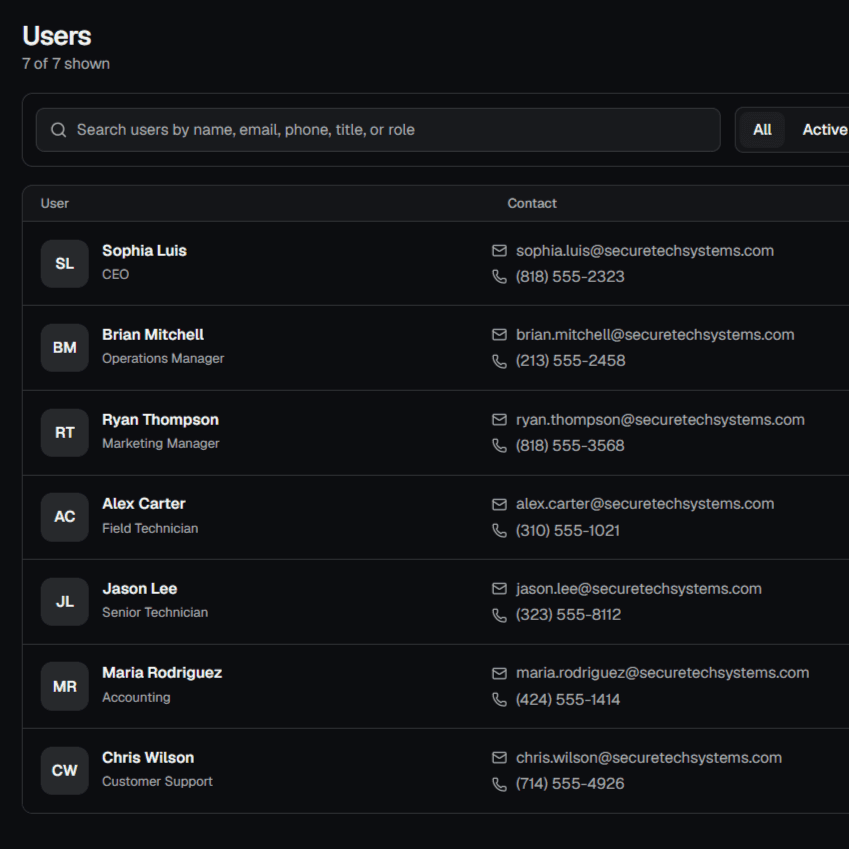This screenshot has width=849, height=849.
Task: Click the Operations Manager title text
Action: tap(163, 358)
